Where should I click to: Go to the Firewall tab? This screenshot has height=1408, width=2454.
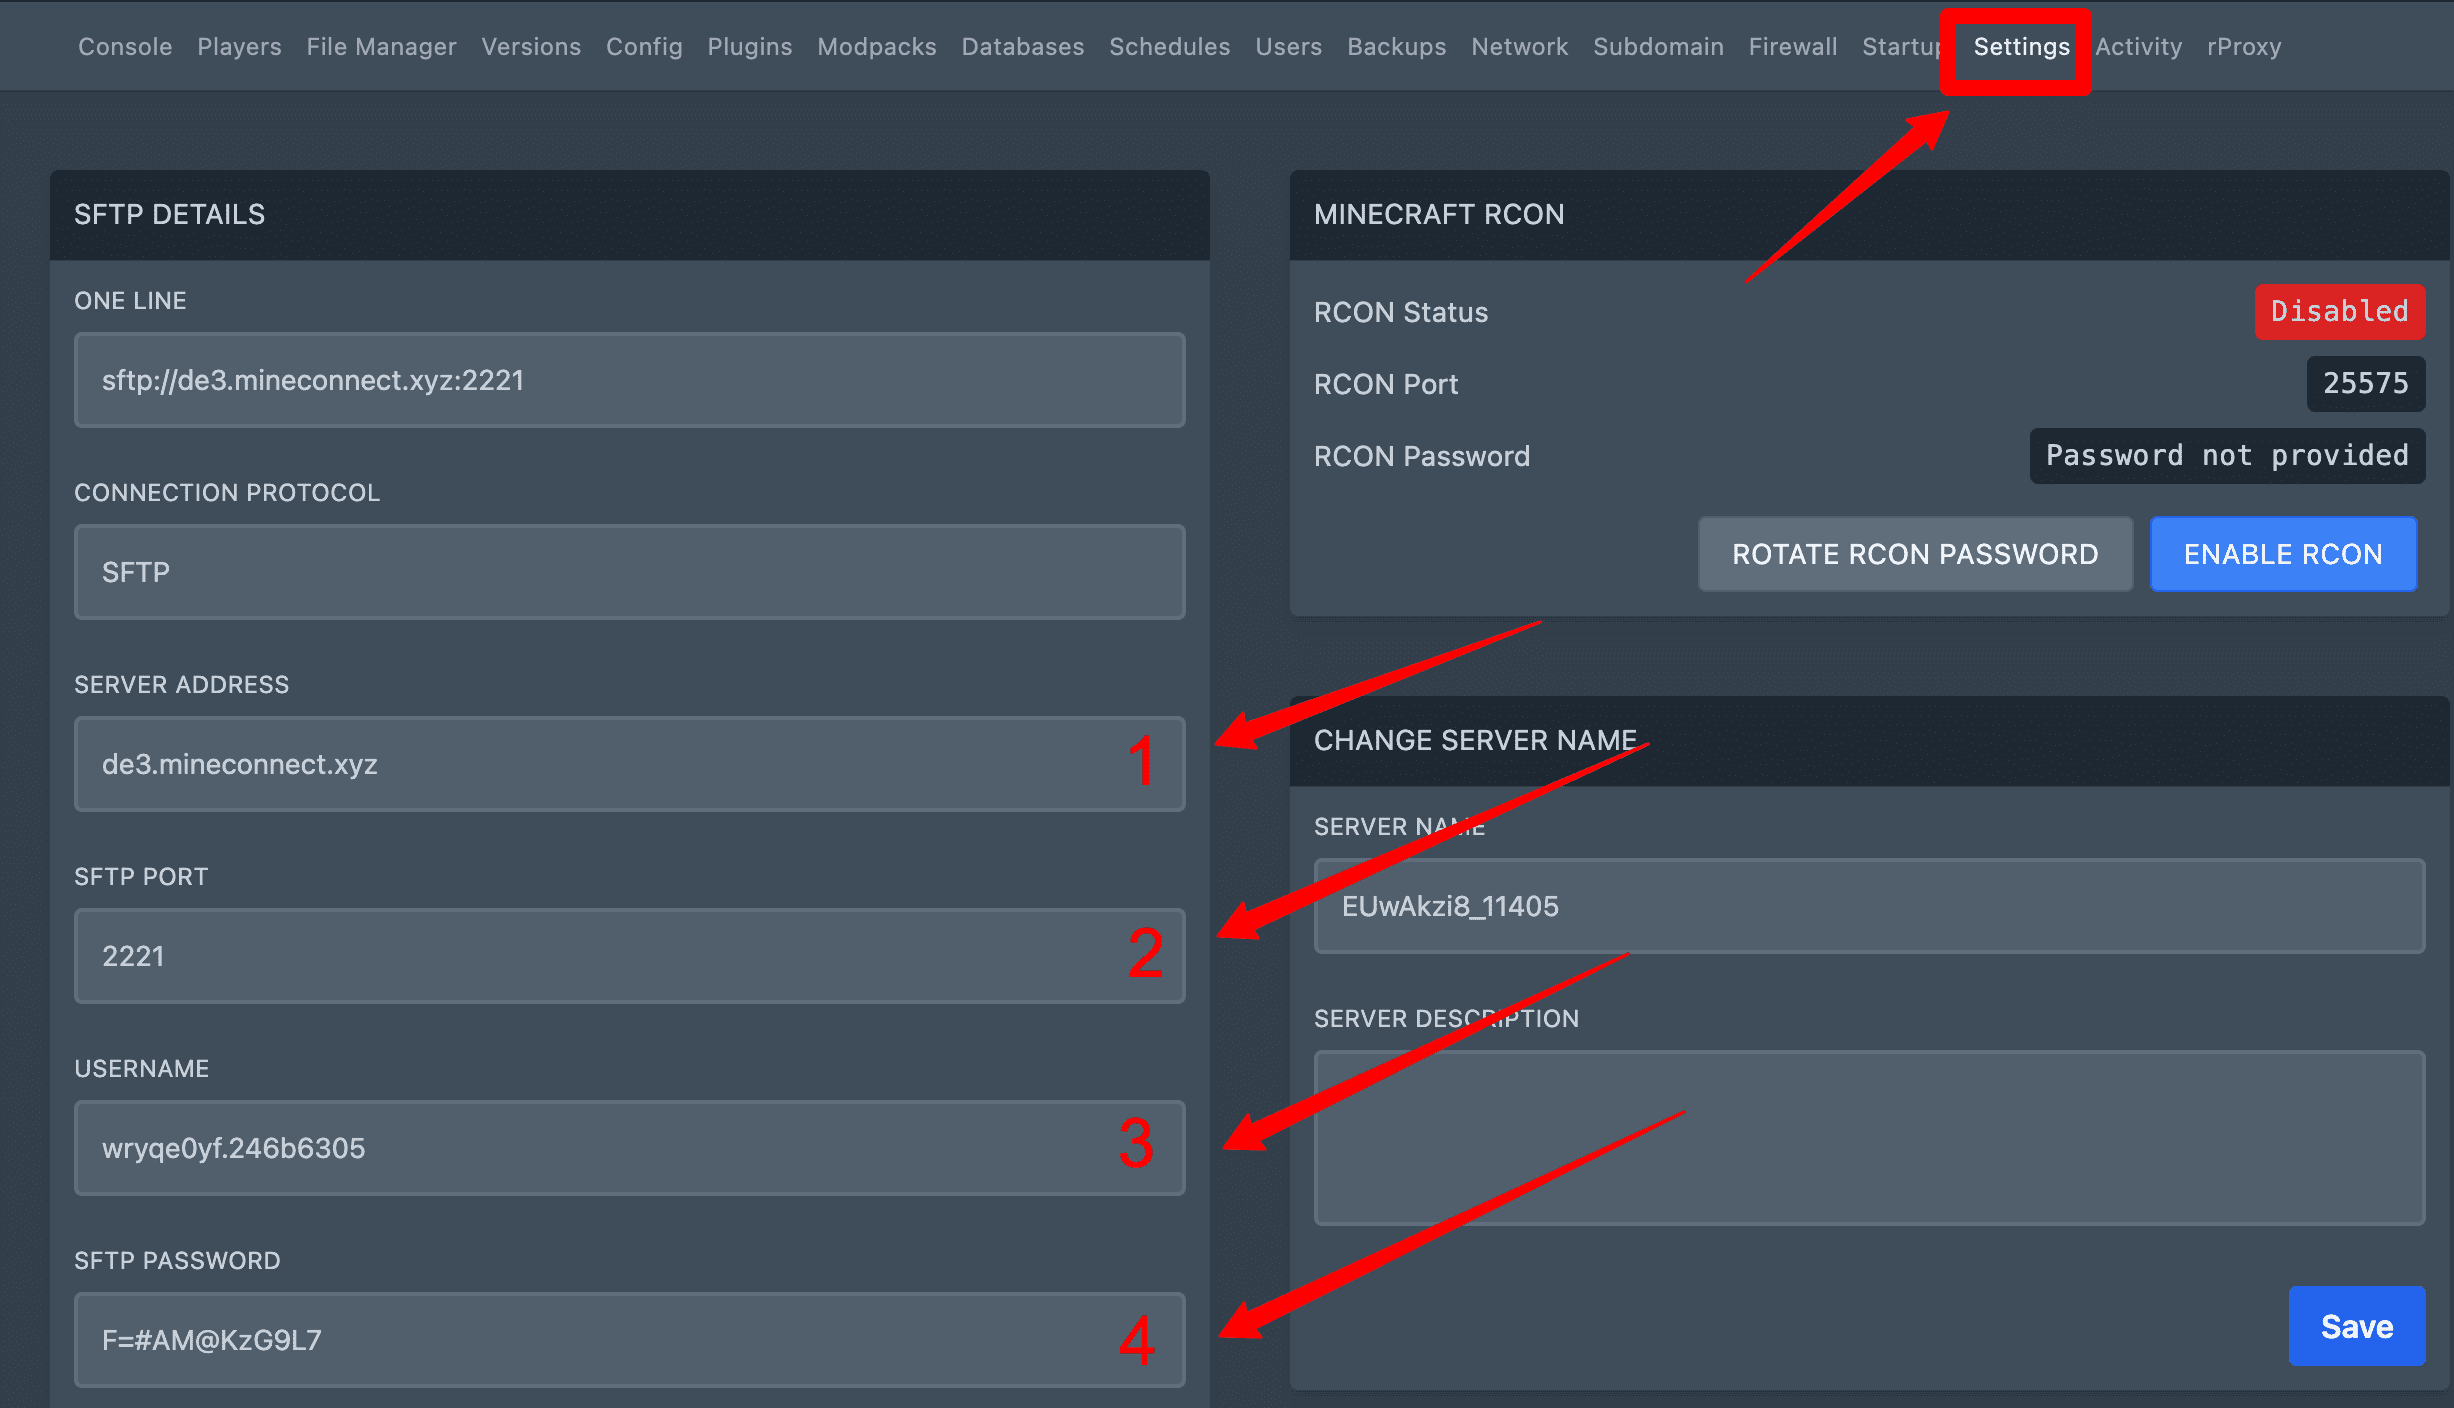pos(1793,47)
